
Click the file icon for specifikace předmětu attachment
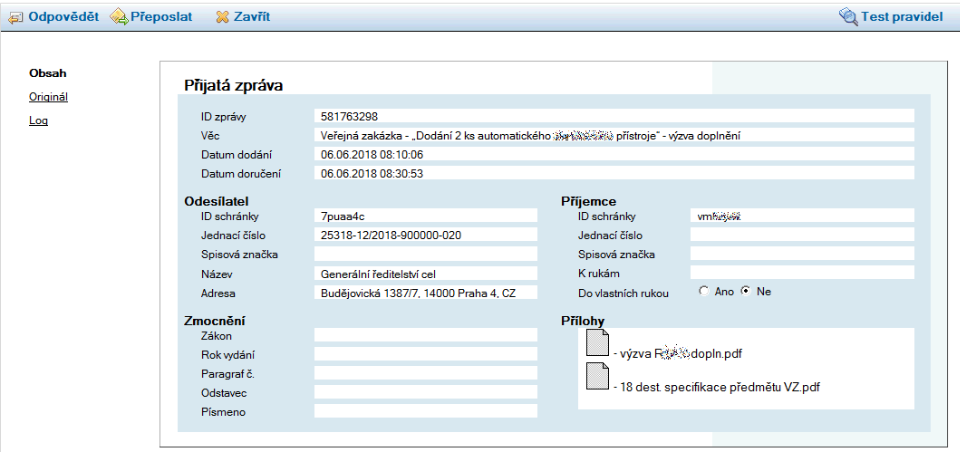(597, 378)
